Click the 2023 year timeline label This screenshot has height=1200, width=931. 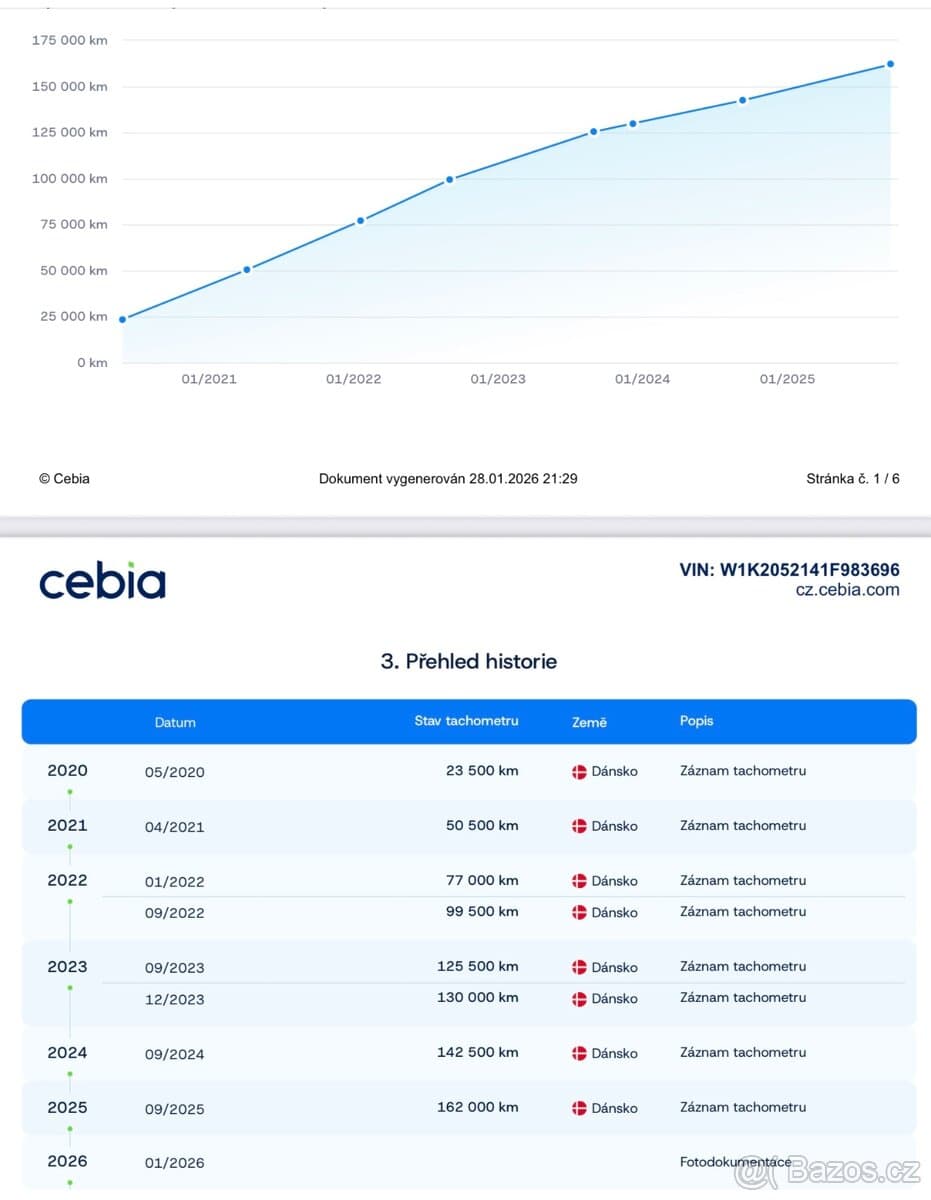pyautogui.click(x=67, y=966)
